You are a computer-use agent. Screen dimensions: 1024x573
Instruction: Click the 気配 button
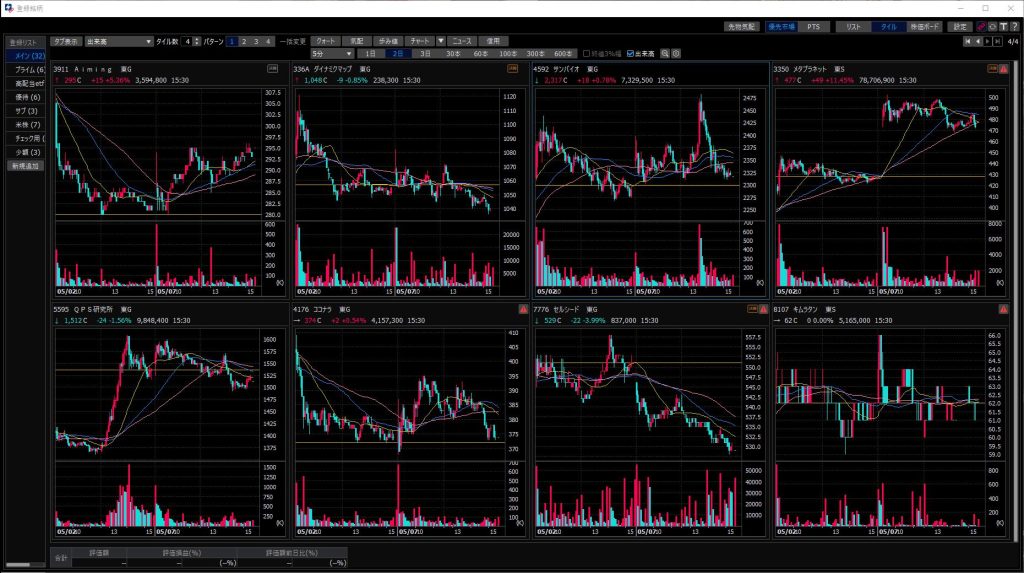point(357,41)
